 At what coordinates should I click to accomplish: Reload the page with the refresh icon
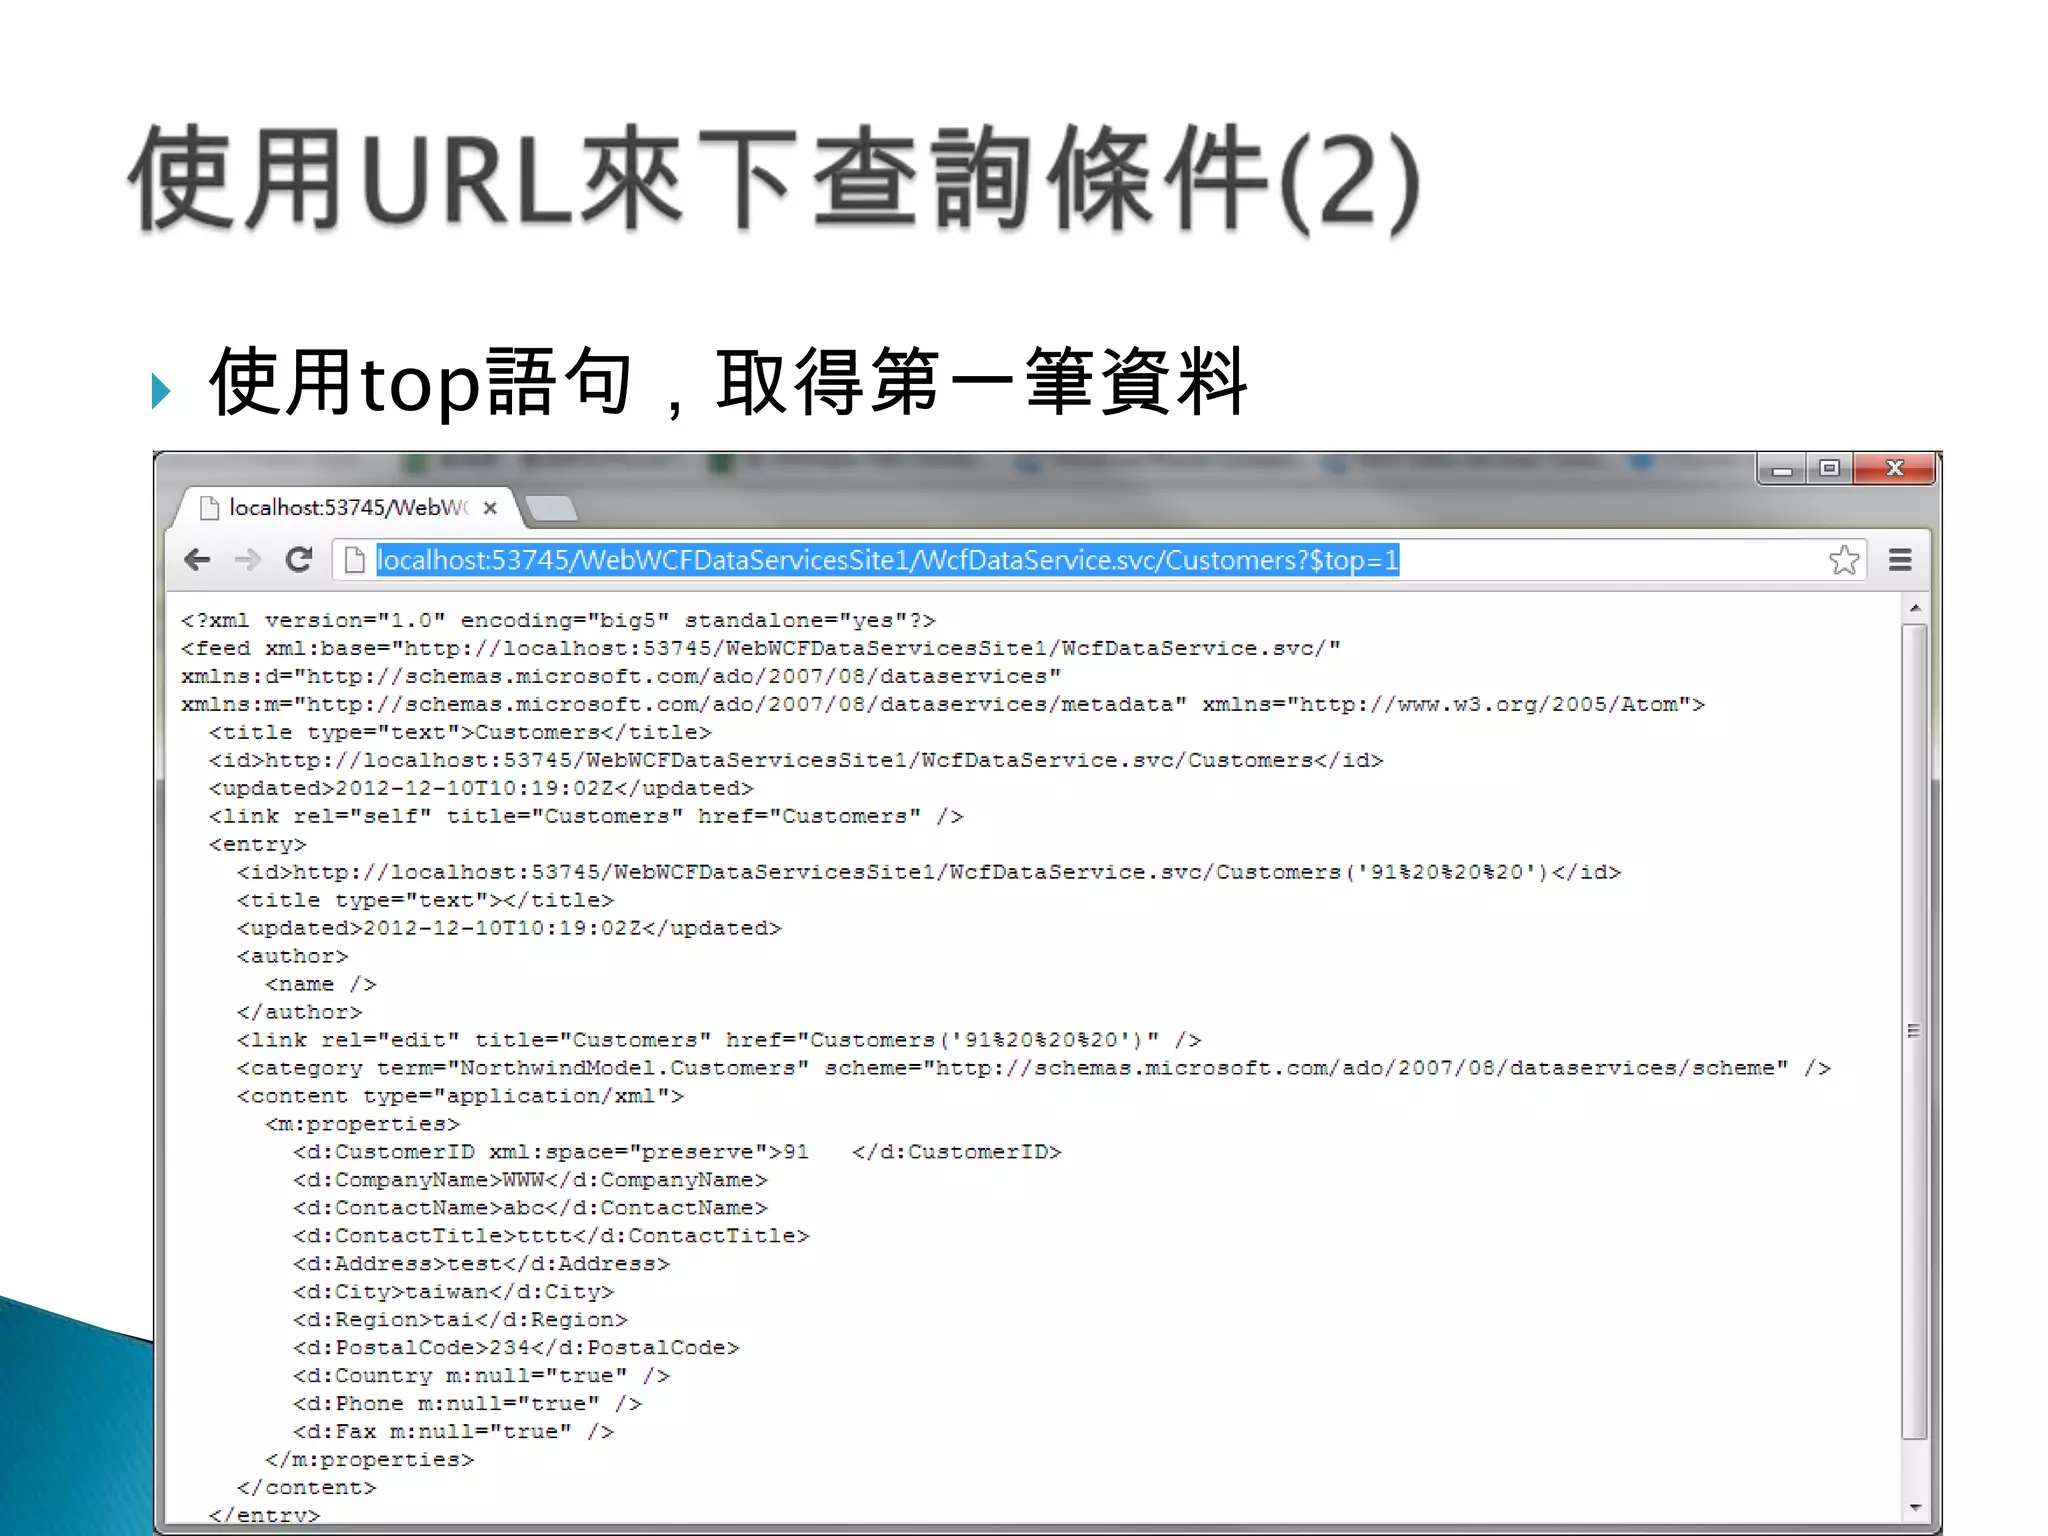tap(299, 559)
